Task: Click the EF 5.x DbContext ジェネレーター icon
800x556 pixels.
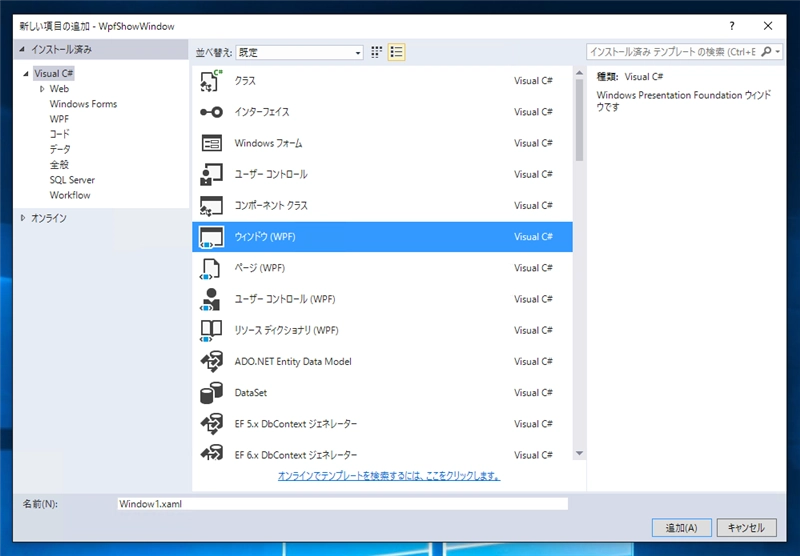Action: point(211,424)
